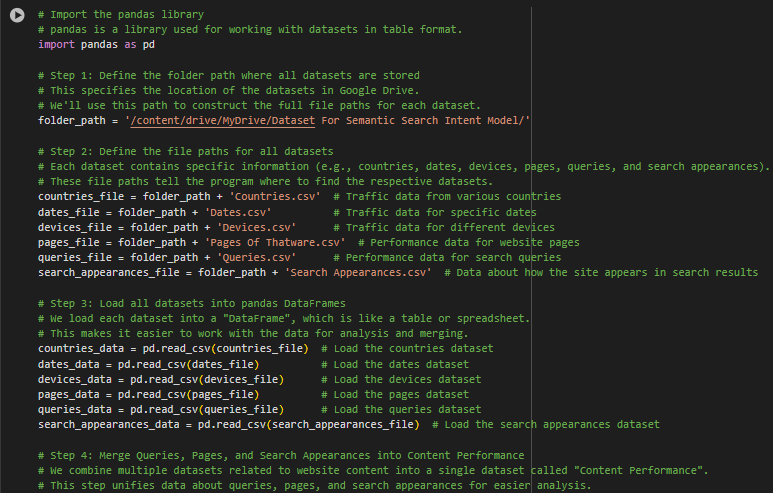Click the 'queries_data' variable name

coord(75,409)
